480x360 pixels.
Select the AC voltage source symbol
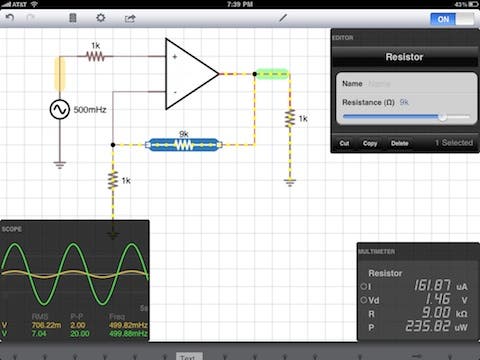click(60, 110)
